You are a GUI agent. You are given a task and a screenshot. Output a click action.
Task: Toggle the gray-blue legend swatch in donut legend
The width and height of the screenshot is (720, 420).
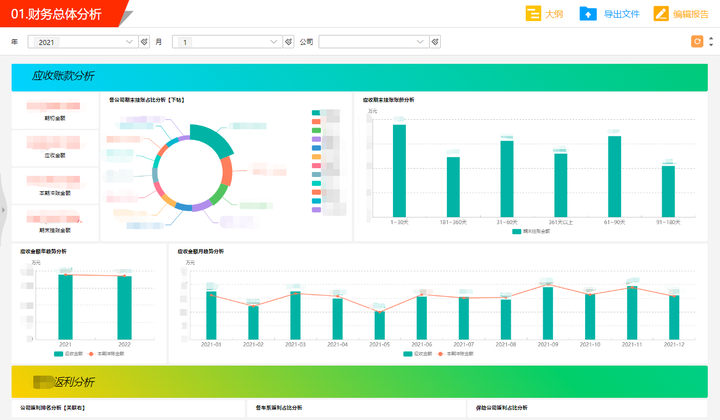click(x=316, y=174)
